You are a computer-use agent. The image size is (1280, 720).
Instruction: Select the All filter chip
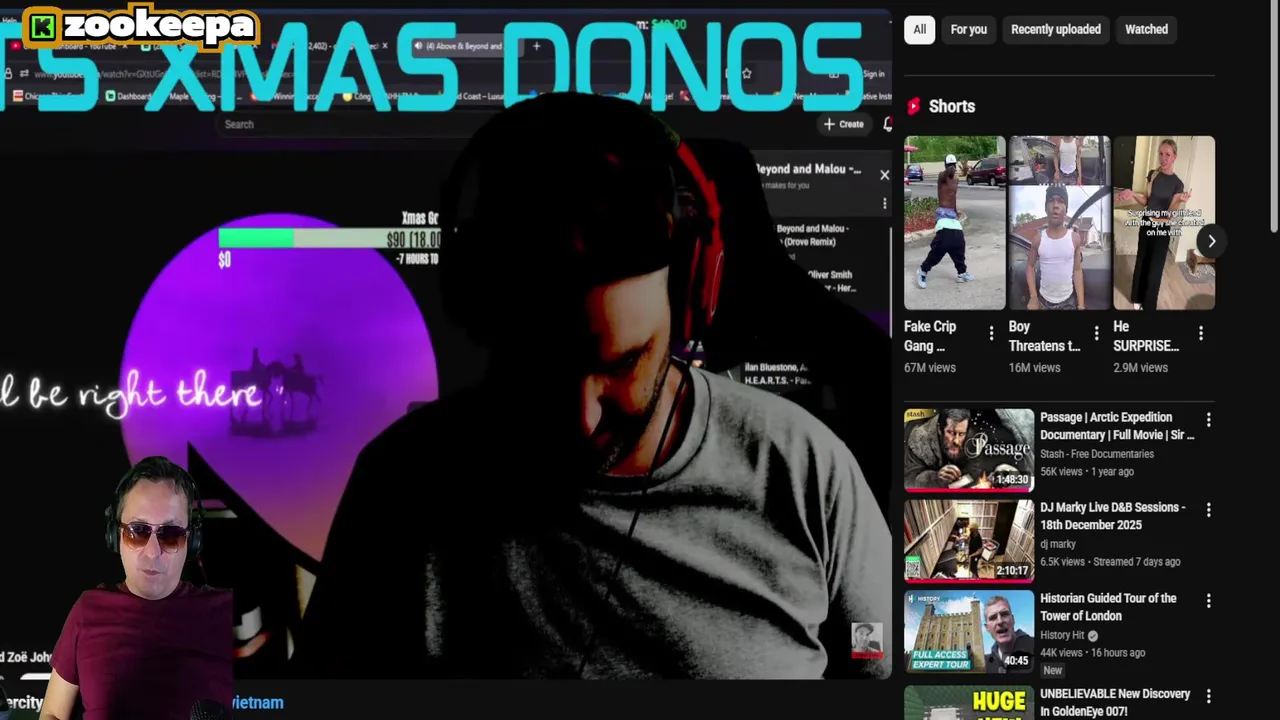(919, 29)
